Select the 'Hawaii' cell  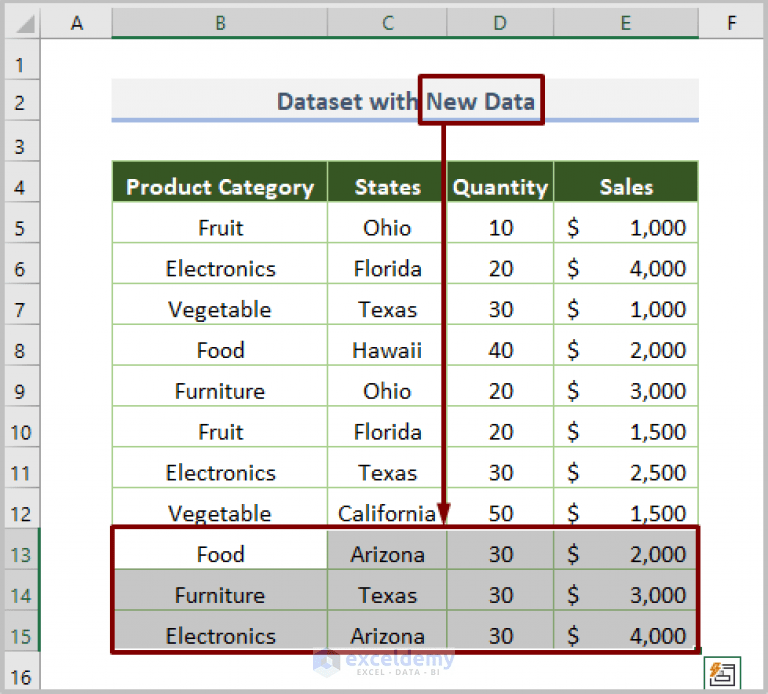pyautogui.click(x=387, y=345)
